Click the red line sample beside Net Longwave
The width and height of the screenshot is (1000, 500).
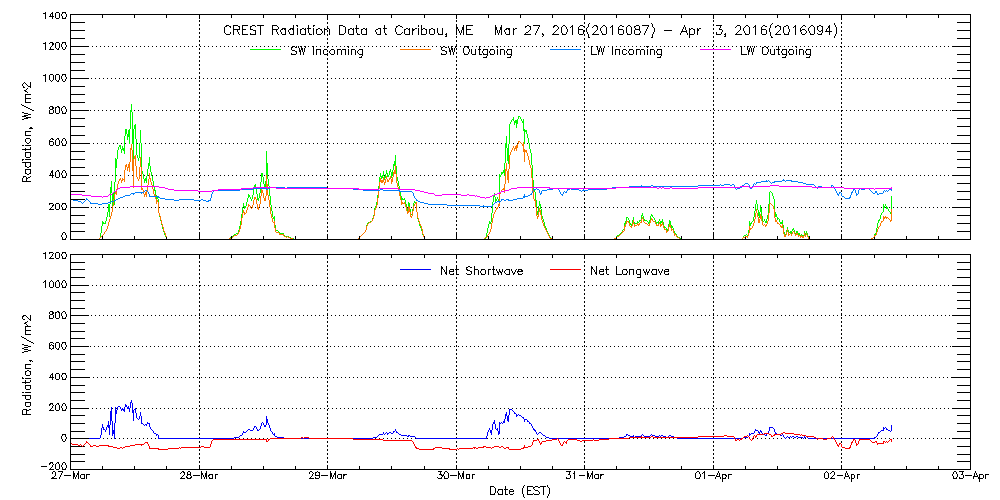click(x=565, y=270)
